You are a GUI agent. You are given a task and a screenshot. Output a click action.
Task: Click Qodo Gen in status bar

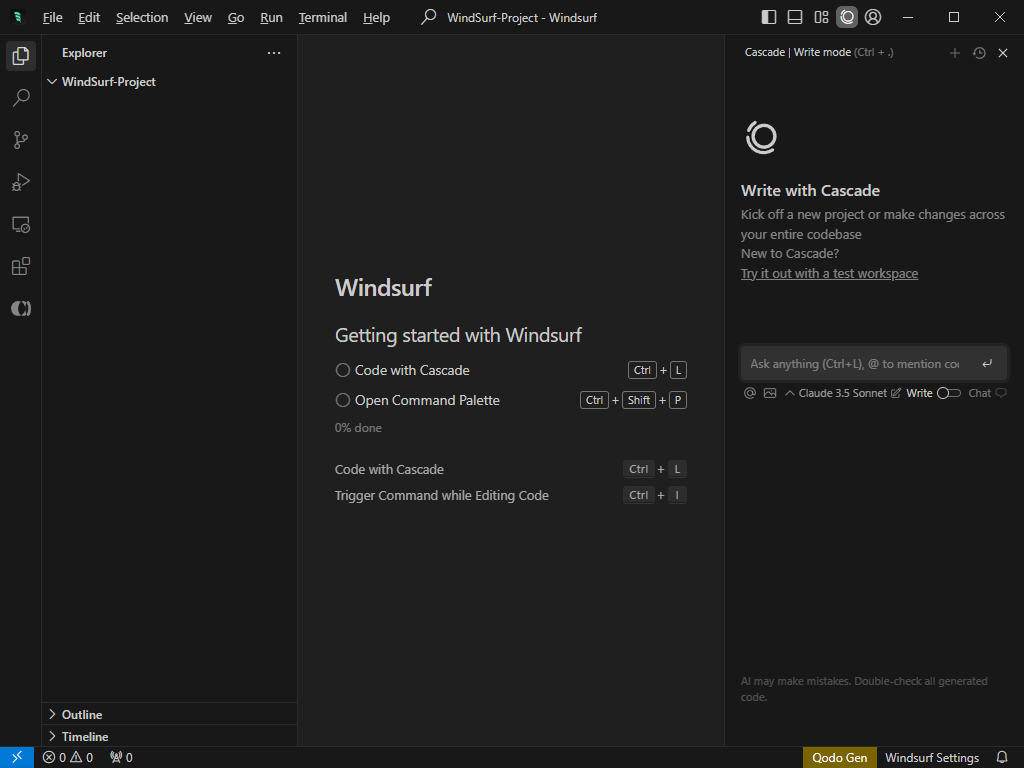[x=839, y=758]
